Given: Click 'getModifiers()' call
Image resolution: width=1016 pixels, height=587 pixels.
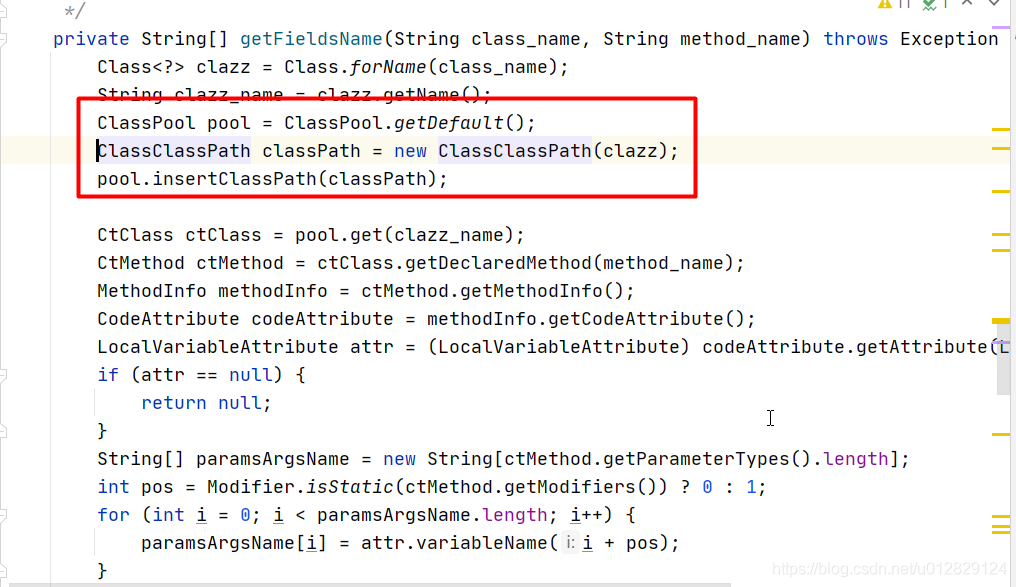Looking at the screenshot, I should pyautogui.click(x=580, y=487).
